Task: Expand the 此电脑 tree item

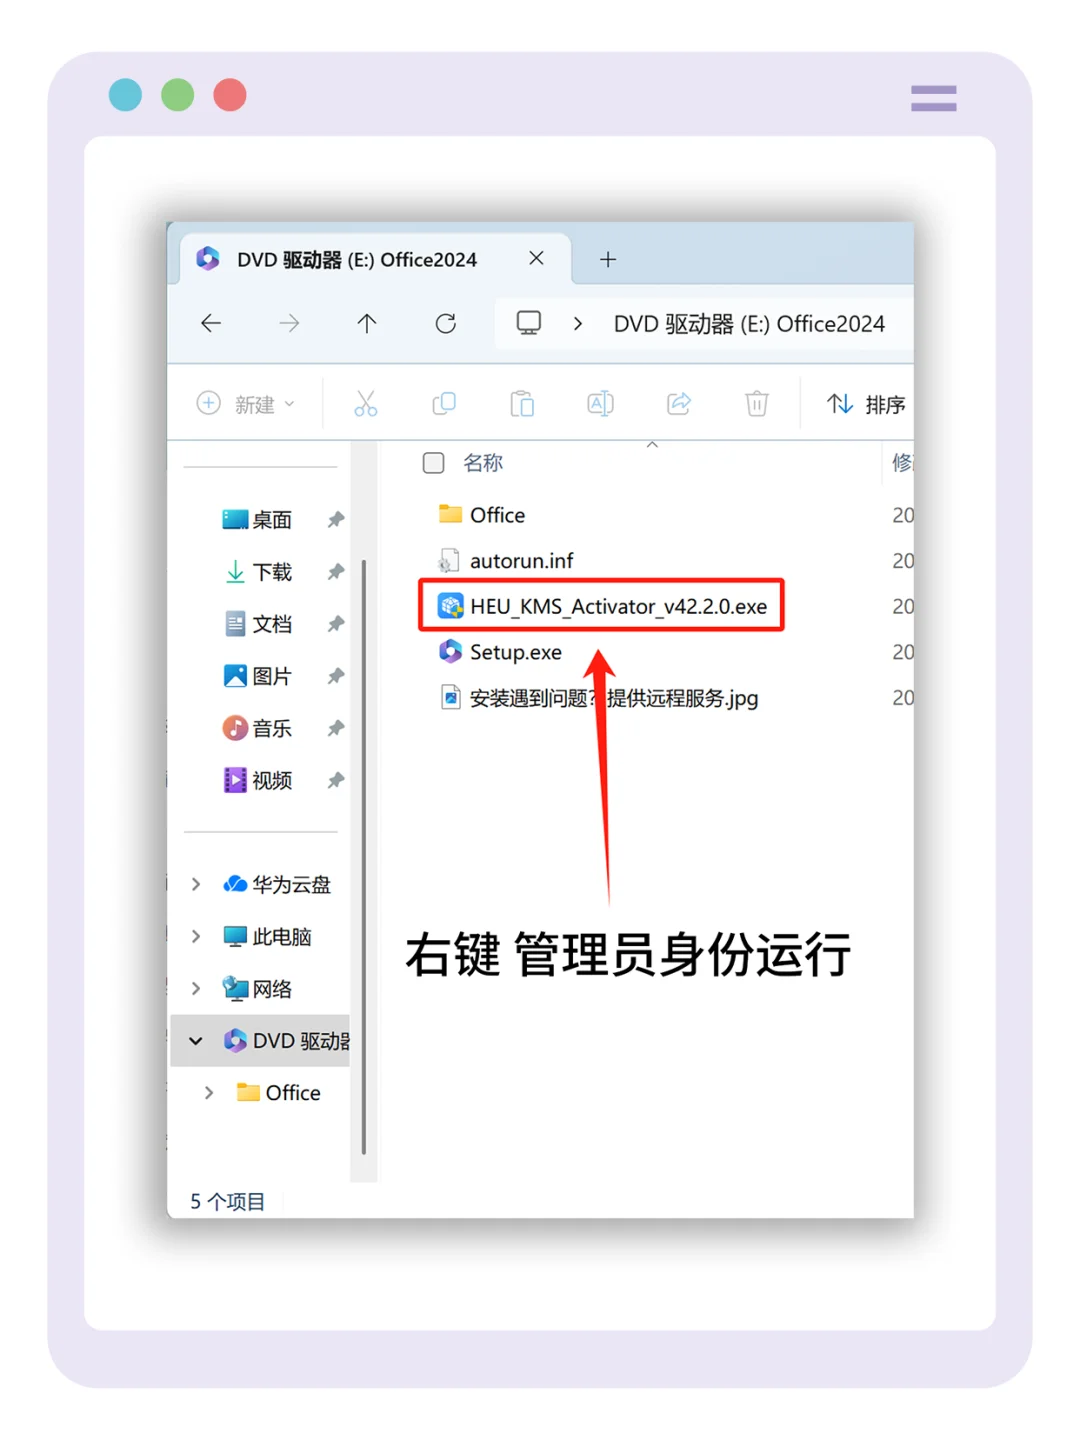Action: pyautogui.click(x=196, y=936)
